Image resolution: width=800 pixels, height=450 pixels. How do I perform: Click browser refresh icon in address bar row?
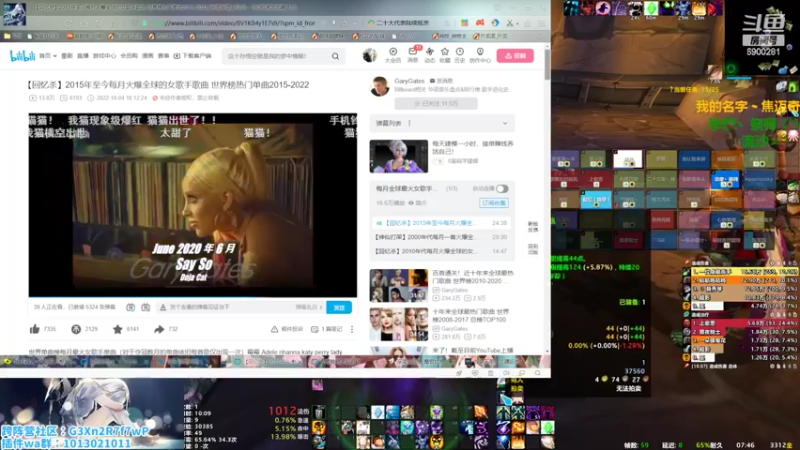68,23
